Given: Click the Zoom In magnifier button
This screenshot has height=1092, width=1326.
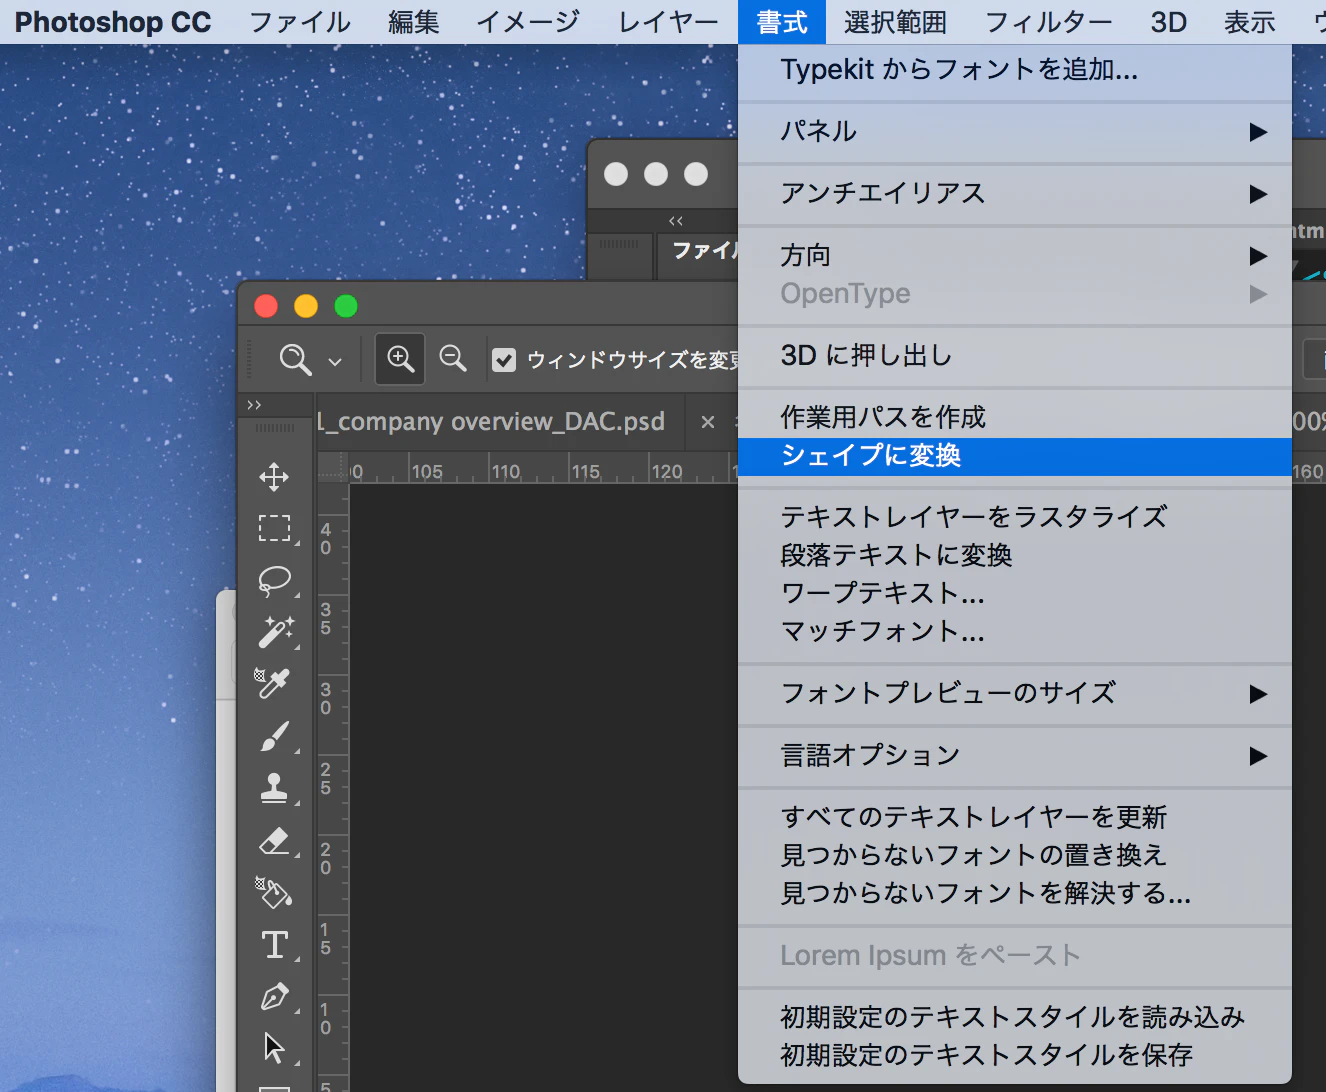Looking at the screenshot, I should 400,359.
